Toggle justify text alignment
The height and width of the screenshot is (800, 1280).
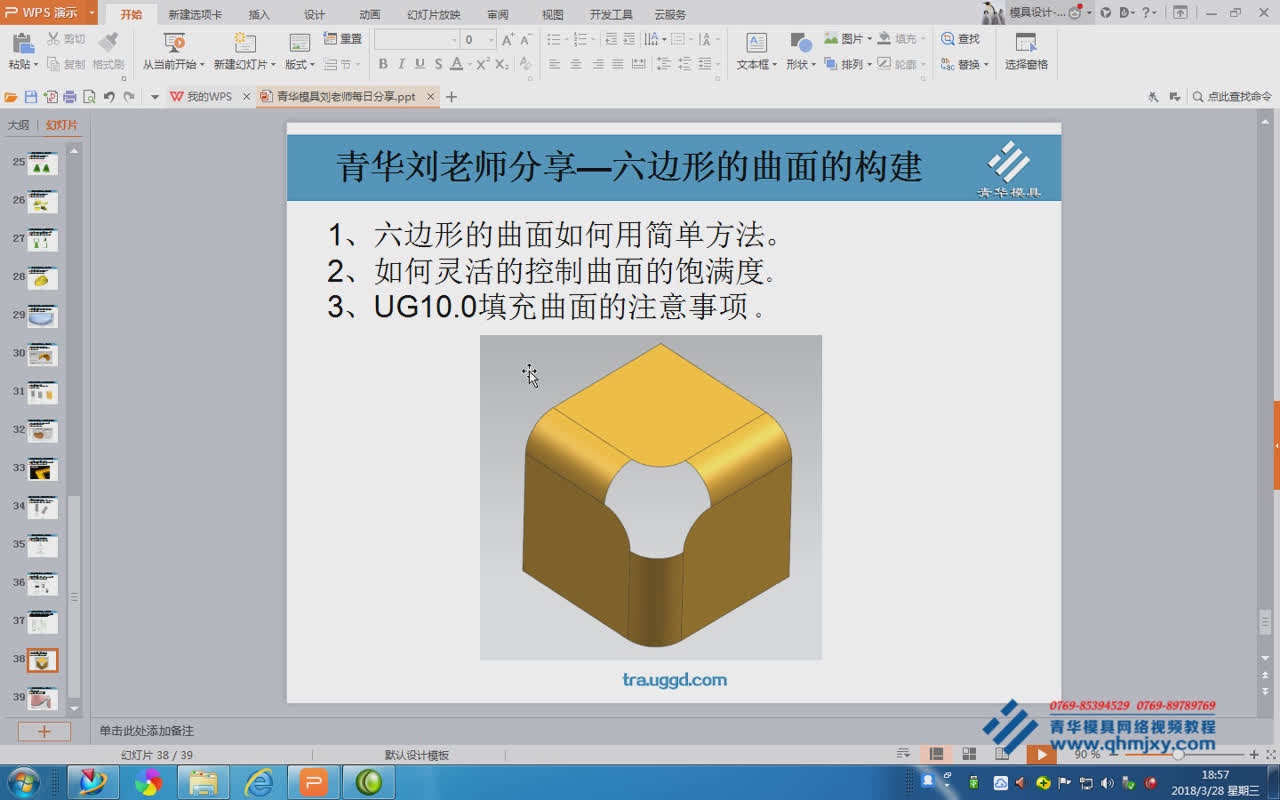pos(618,64)
